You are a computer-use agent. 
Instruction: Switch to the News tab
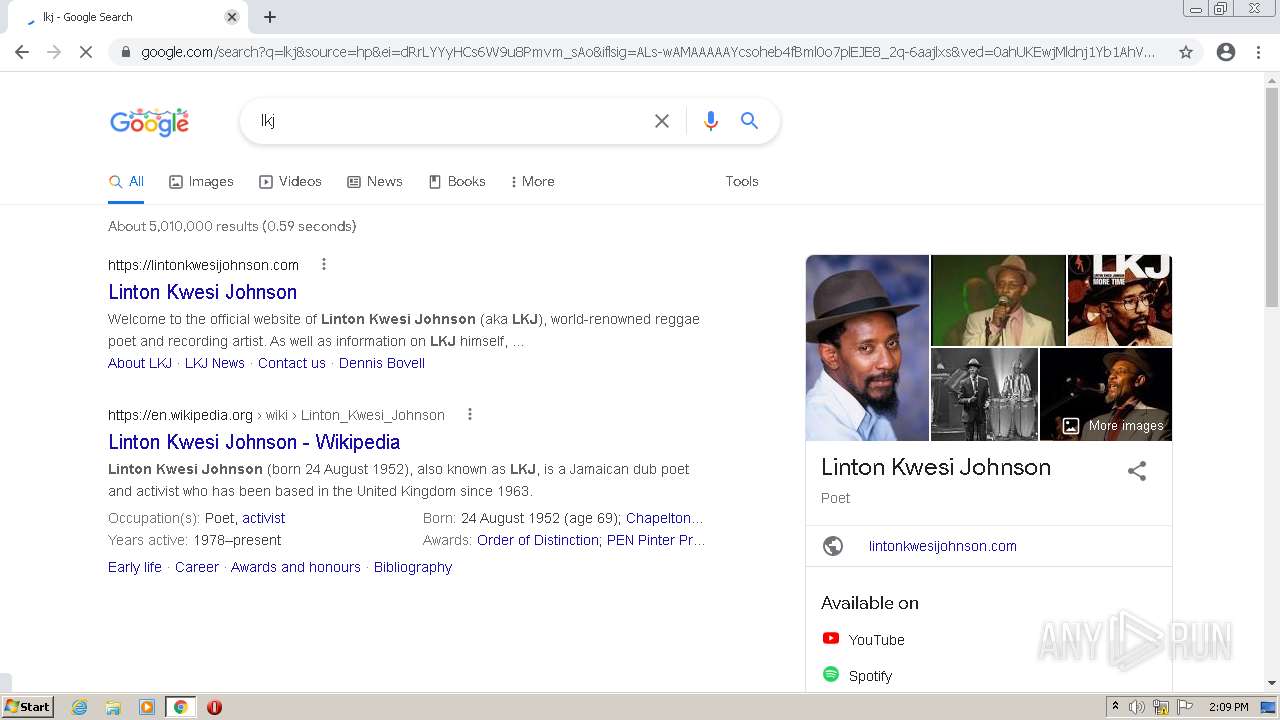coord(375,182)
